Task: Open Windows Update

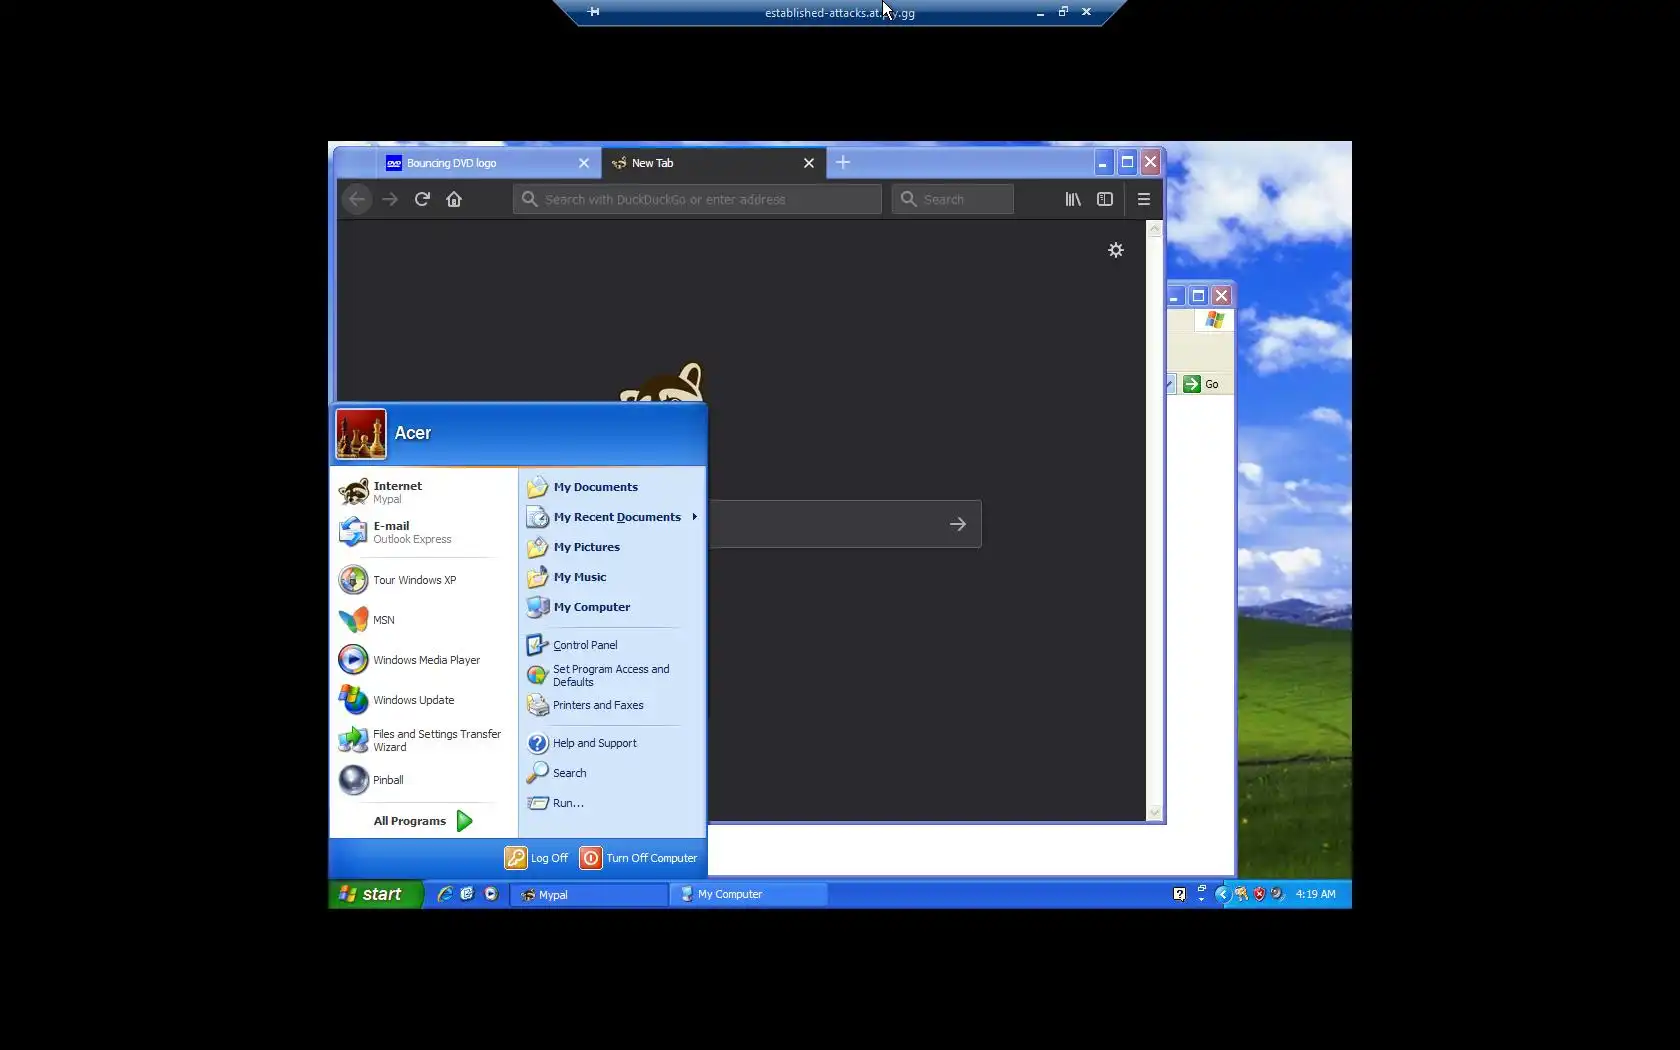Action: (424, 700)
